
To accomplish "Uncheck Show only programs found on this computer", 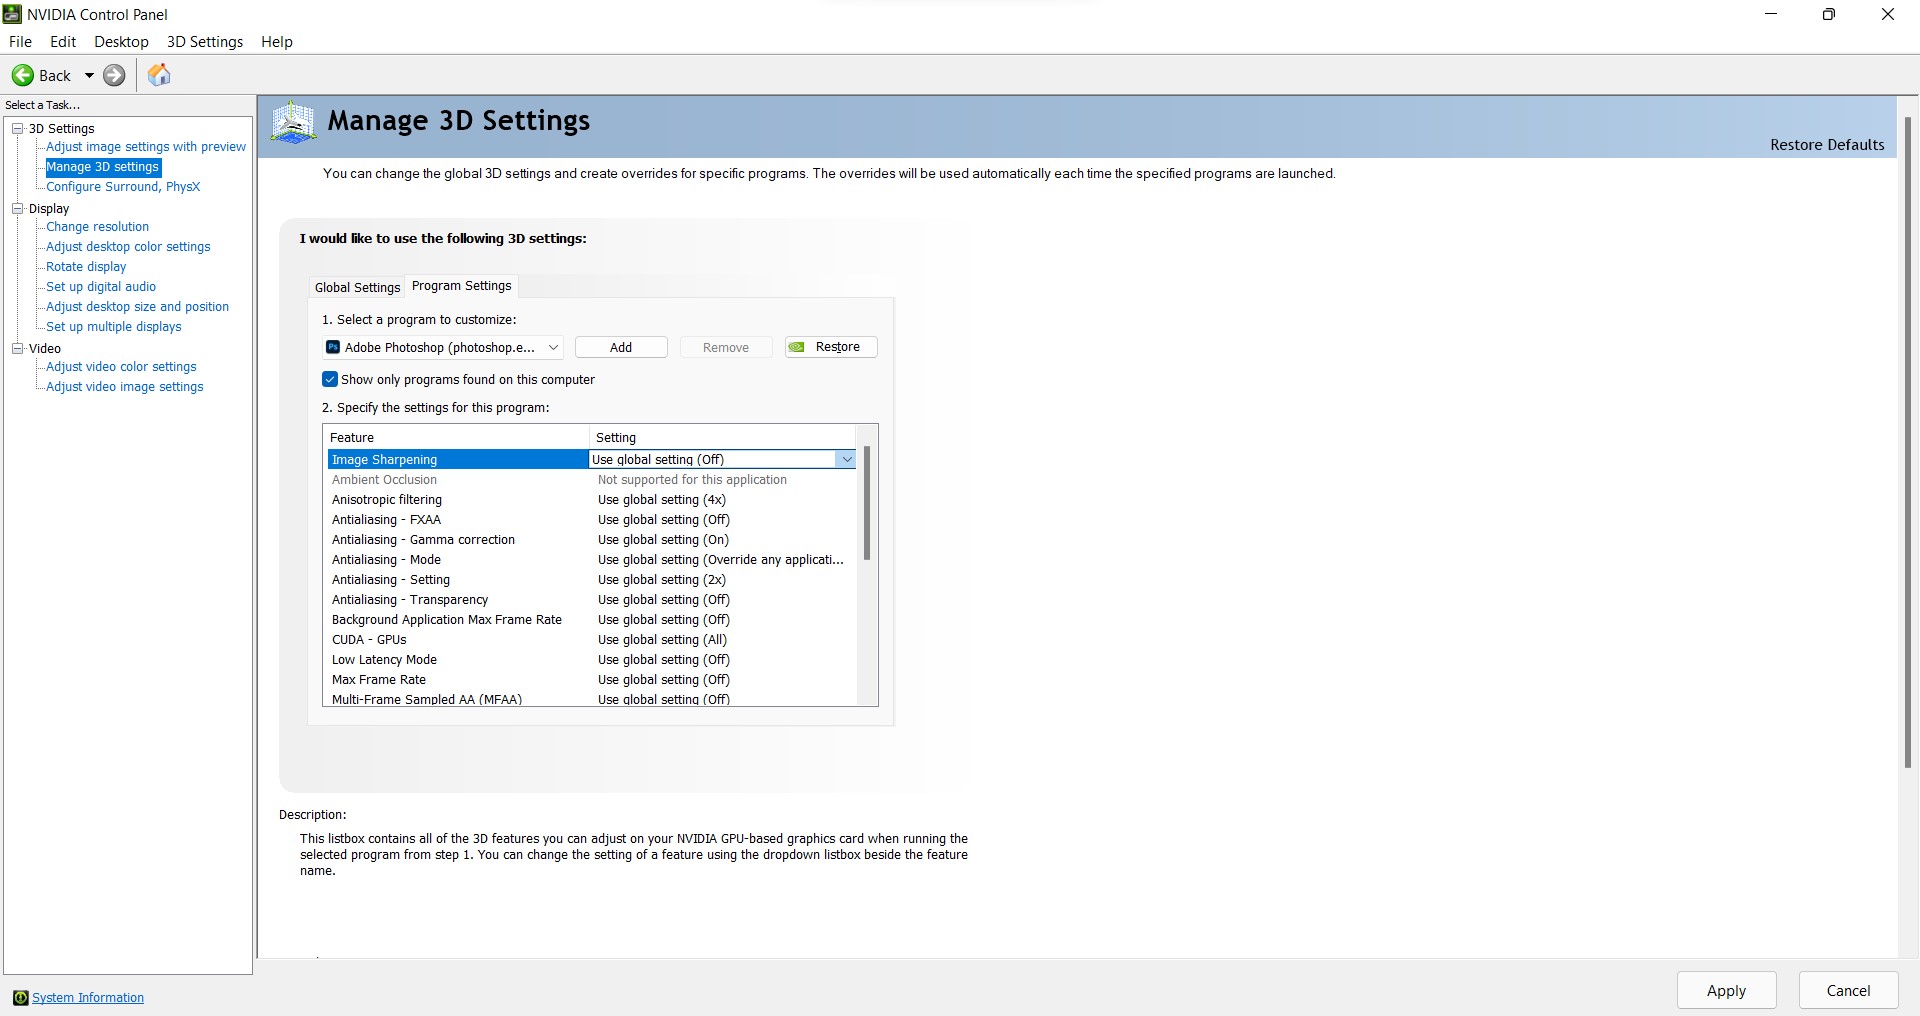I will coord(330,380).
